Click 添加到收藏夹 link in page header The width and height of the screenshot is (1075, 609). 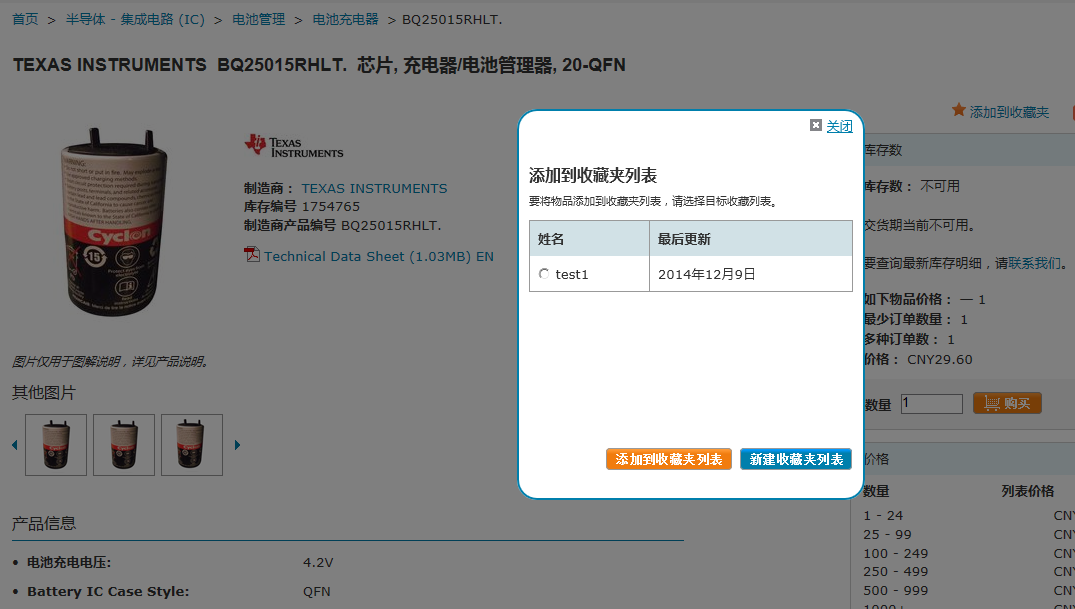[x=1009, y=112]
